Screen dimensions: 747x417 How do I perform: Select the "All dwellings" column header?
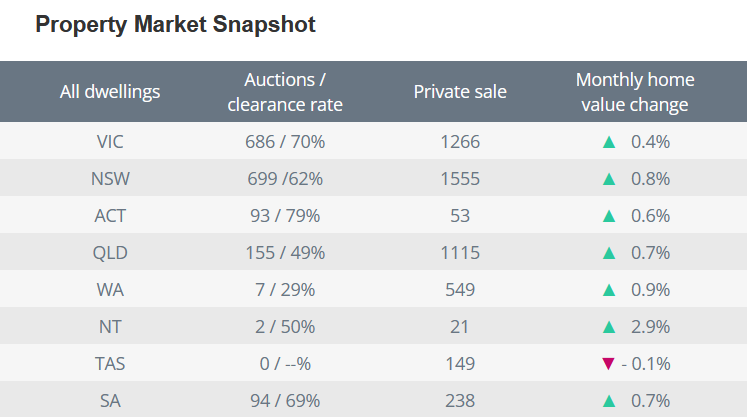coord(110,92)
